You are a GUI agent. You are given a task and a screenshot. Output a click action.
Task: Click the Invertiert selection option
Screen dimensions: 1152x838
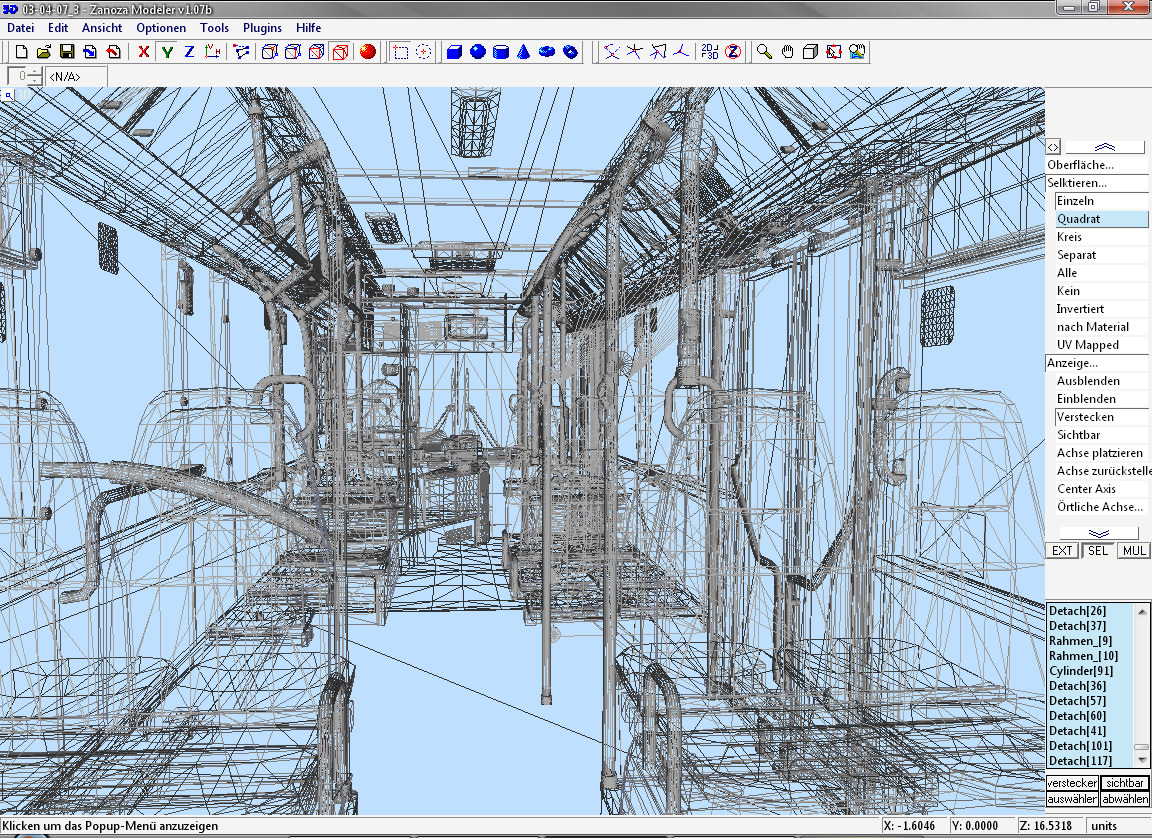tap(1101, 308)
